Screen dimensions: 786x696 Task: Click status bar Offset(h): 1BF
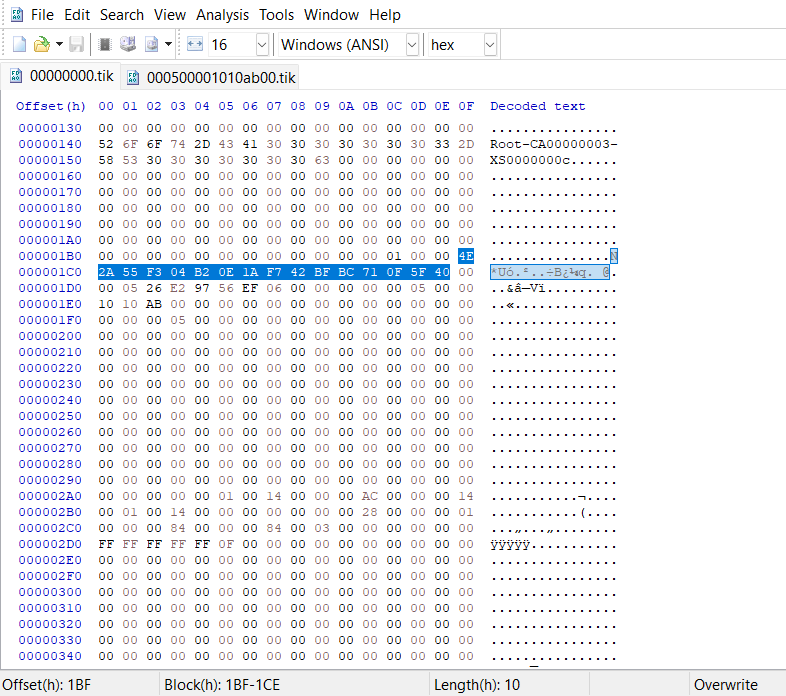[47, 685]
